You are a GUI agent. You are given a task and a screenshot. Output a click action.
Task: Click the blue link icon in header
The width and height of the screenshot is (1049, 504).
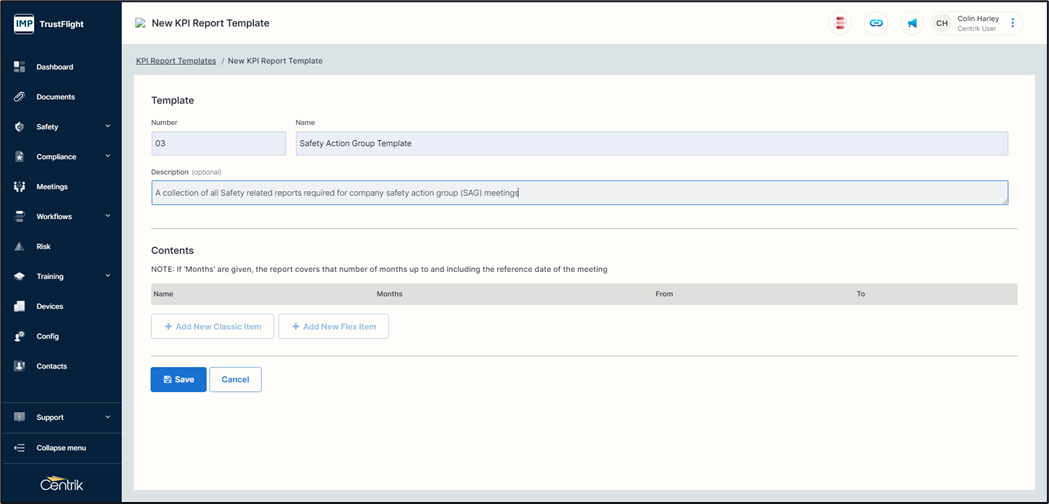(876, 23)
